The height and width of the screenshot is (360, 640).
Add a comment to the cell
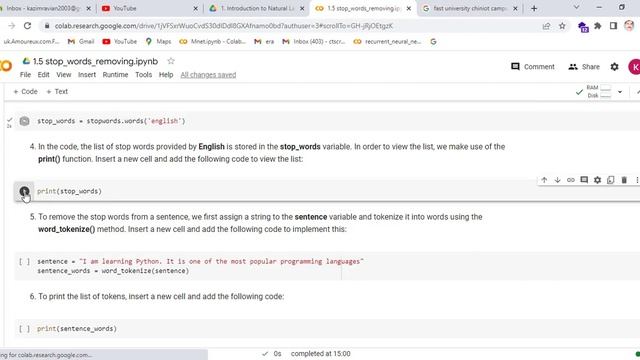pos(584,180)
